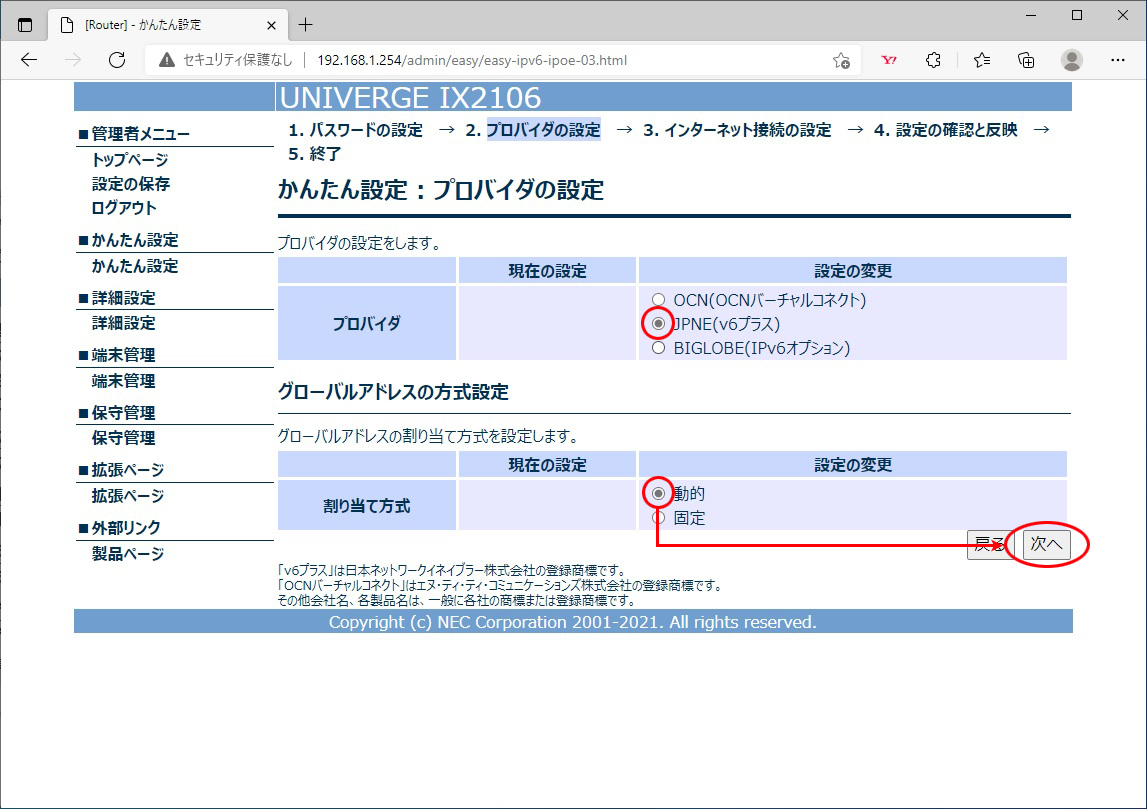Viewport: 1147px width, 809px height.
Task: Choose 固定 address assignment method
Action: pos(658,518)
